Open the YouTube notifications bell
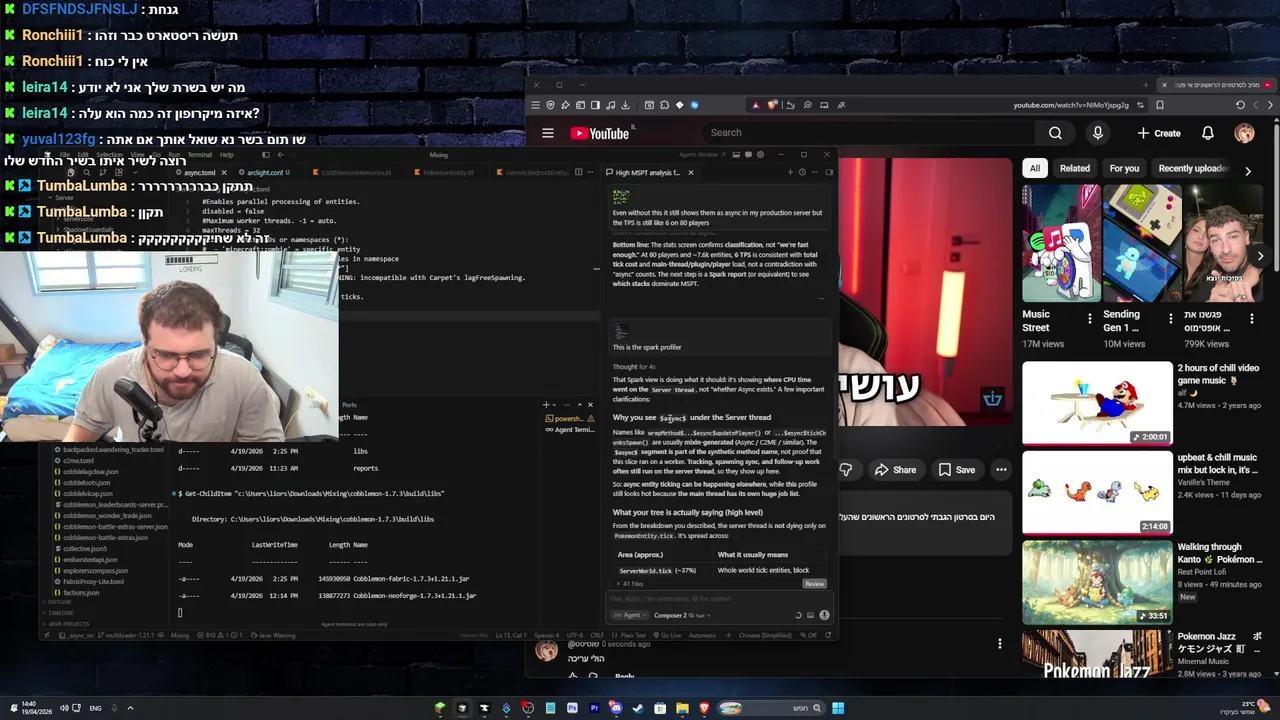This screenshot has width=1280, height=720. click(1208, 133)
